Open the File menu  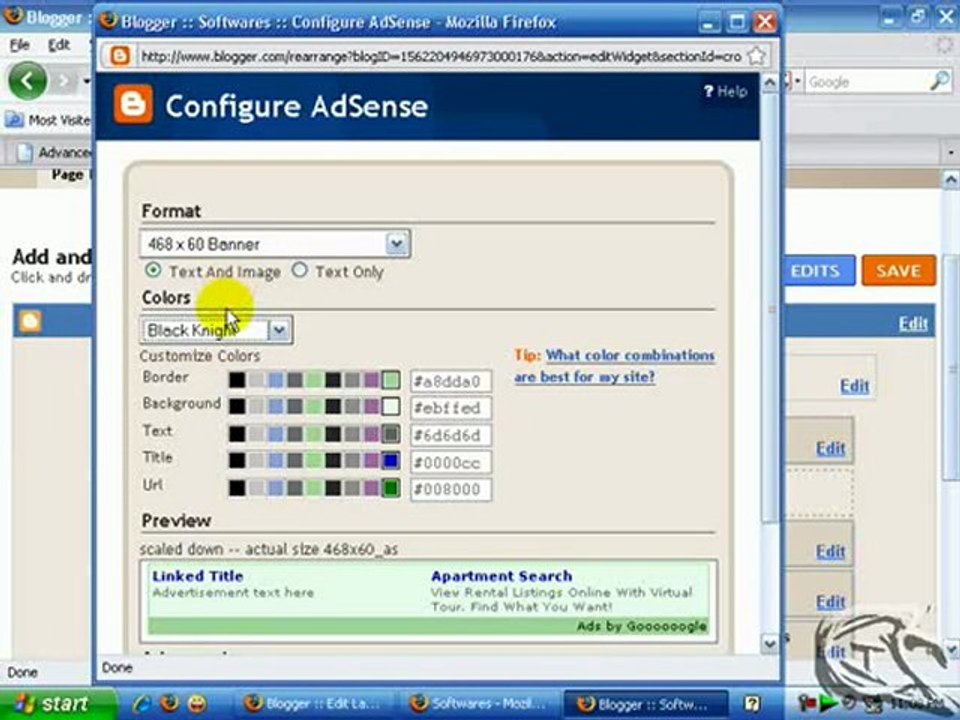[x=19, y=45]
